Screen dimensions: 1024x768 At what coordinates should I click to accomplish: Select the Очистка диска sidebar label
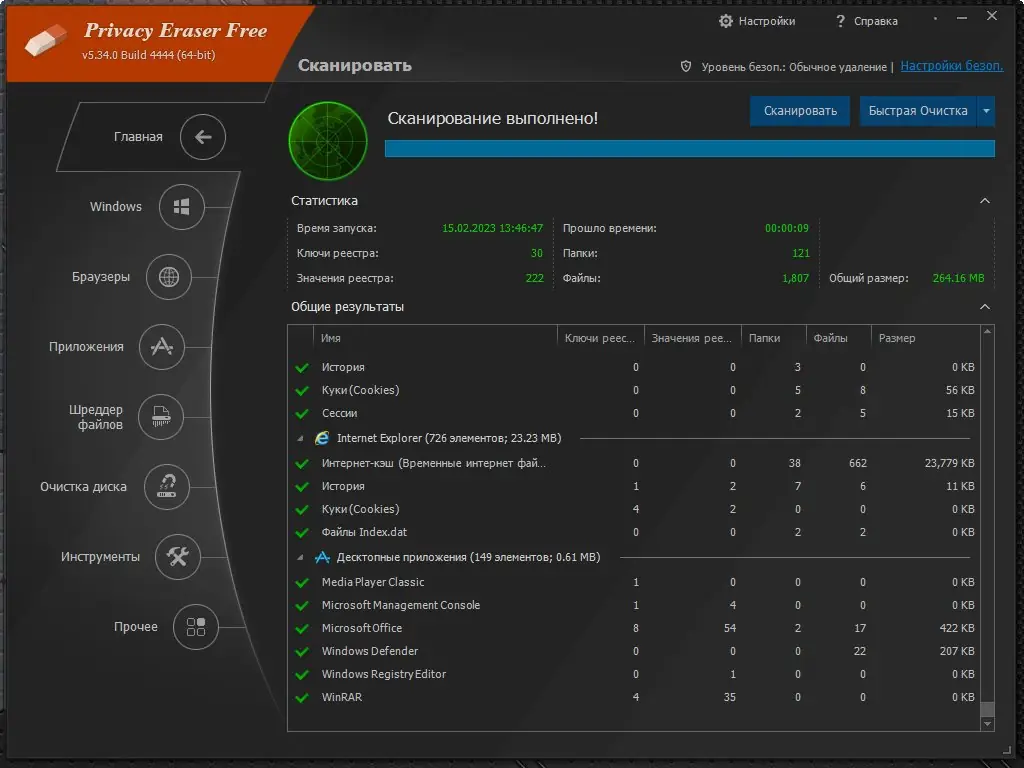coord(83,487)
